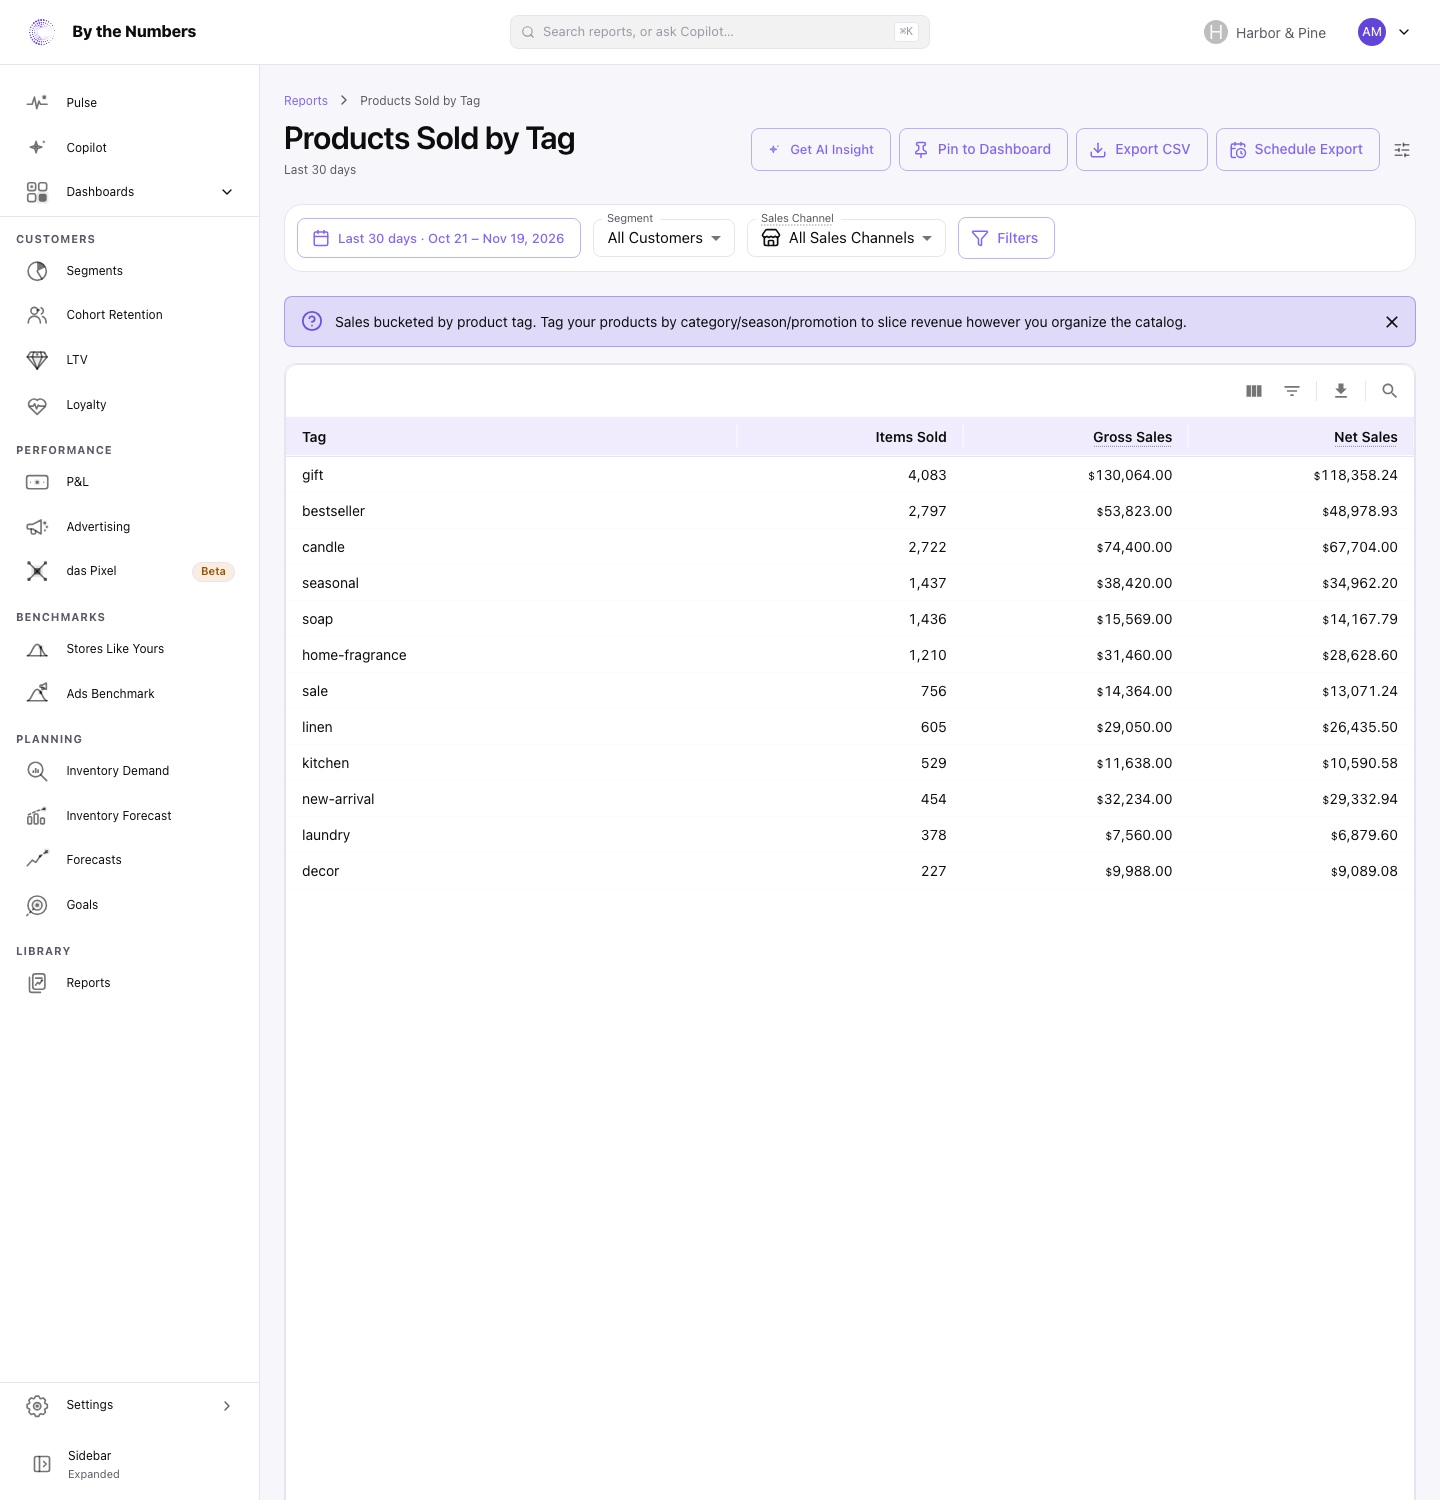Click the Goals target icon
The image size is (1440, 1500).
tap(37, 905)
